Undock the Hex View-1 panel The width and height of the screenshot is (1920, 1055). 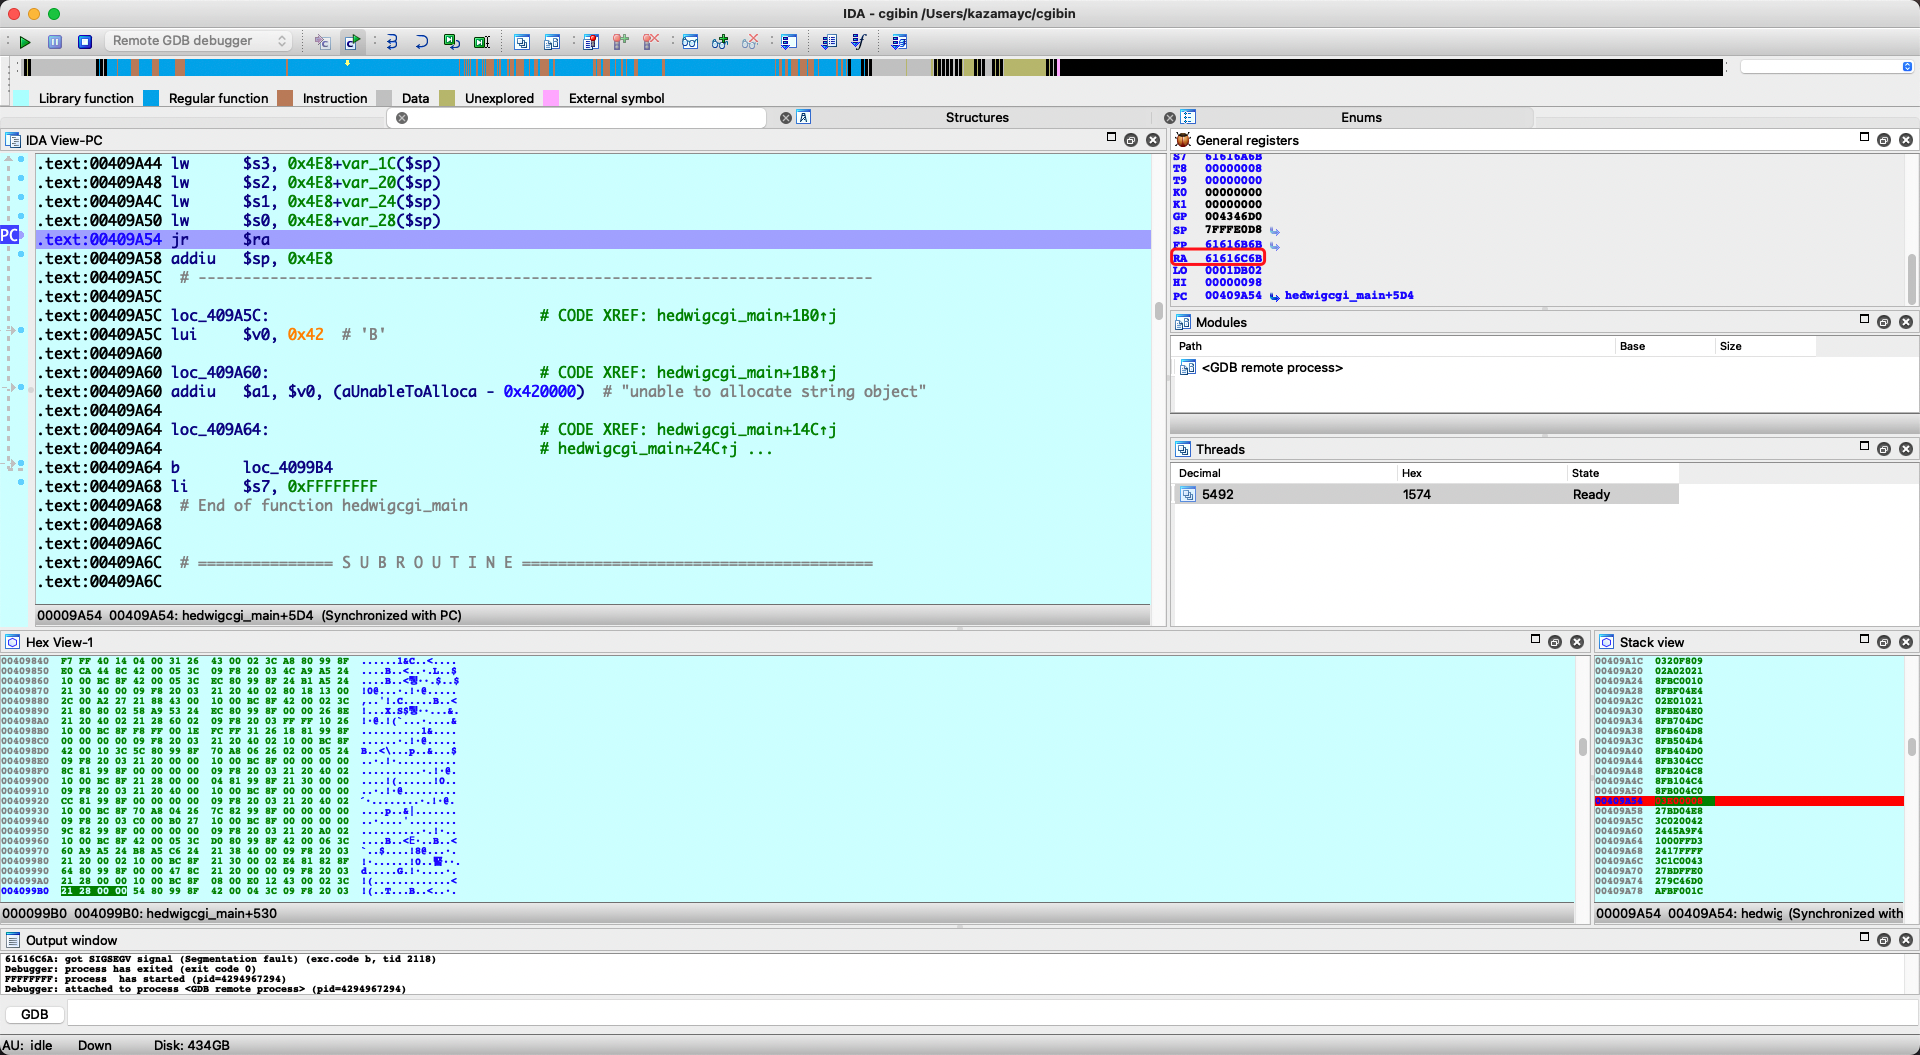tap(1555, 642)
